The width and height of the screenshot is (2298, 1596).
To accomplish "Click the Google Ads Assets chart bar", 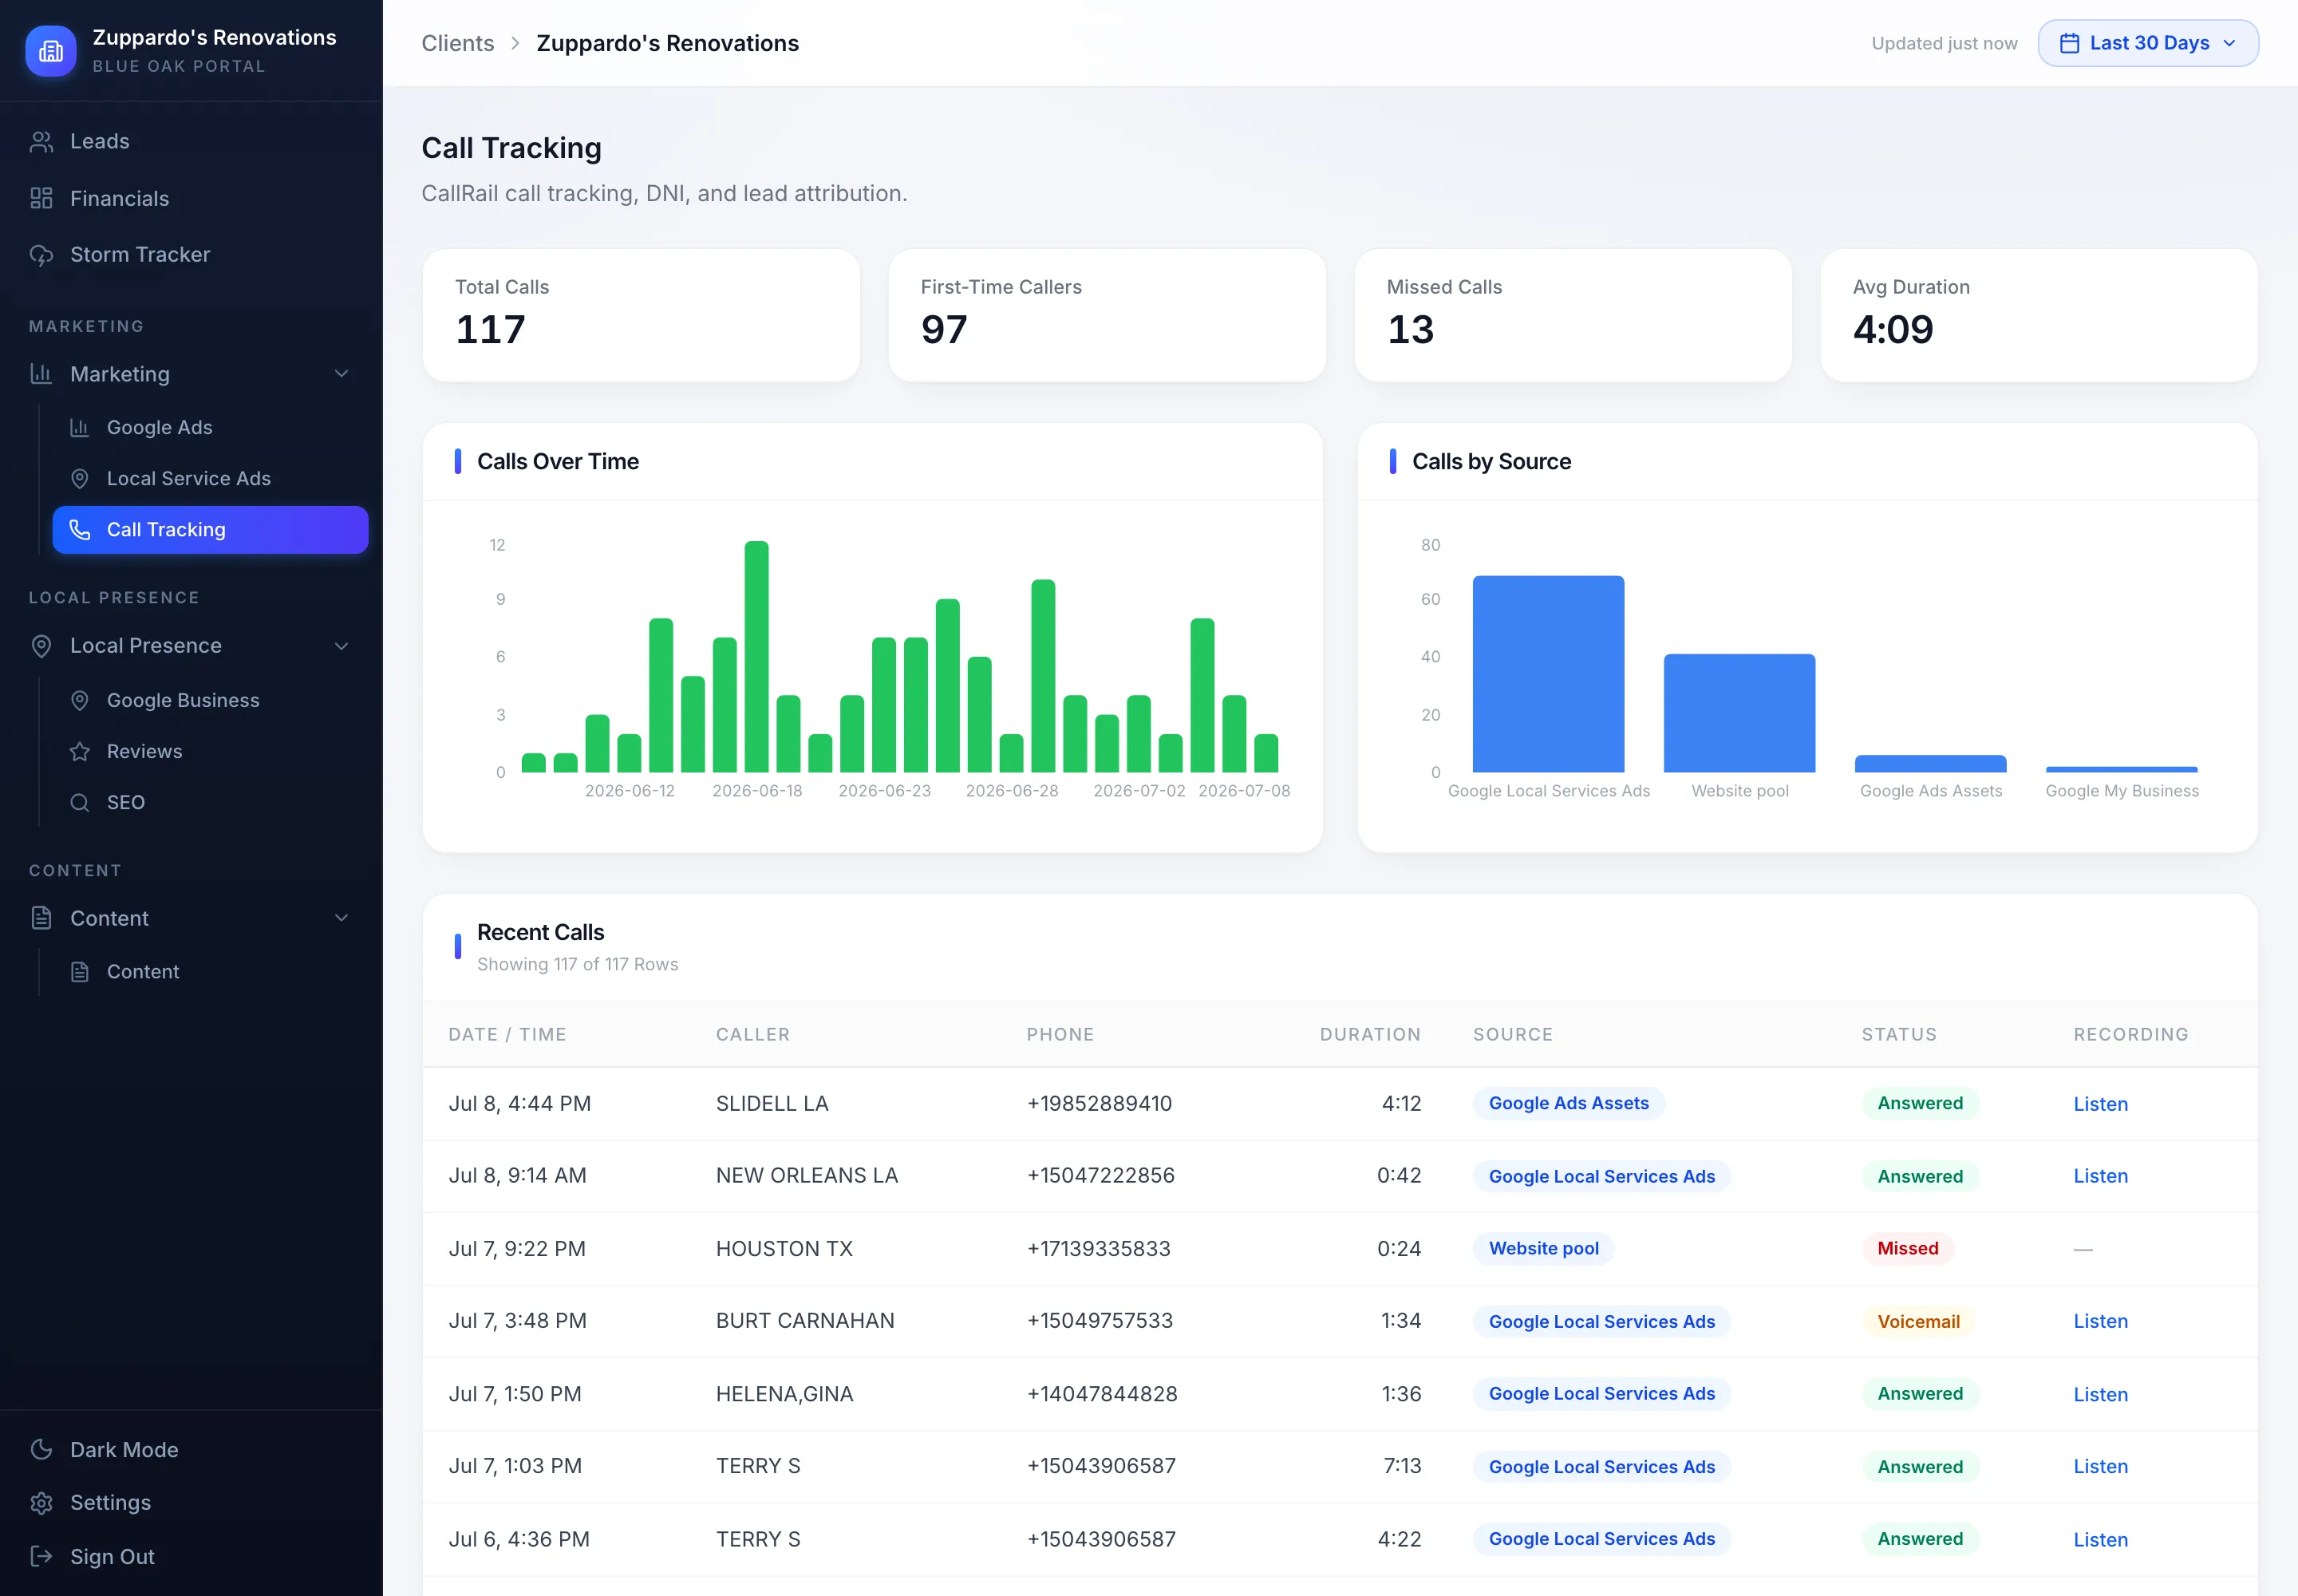I will tap(1930, 764).
